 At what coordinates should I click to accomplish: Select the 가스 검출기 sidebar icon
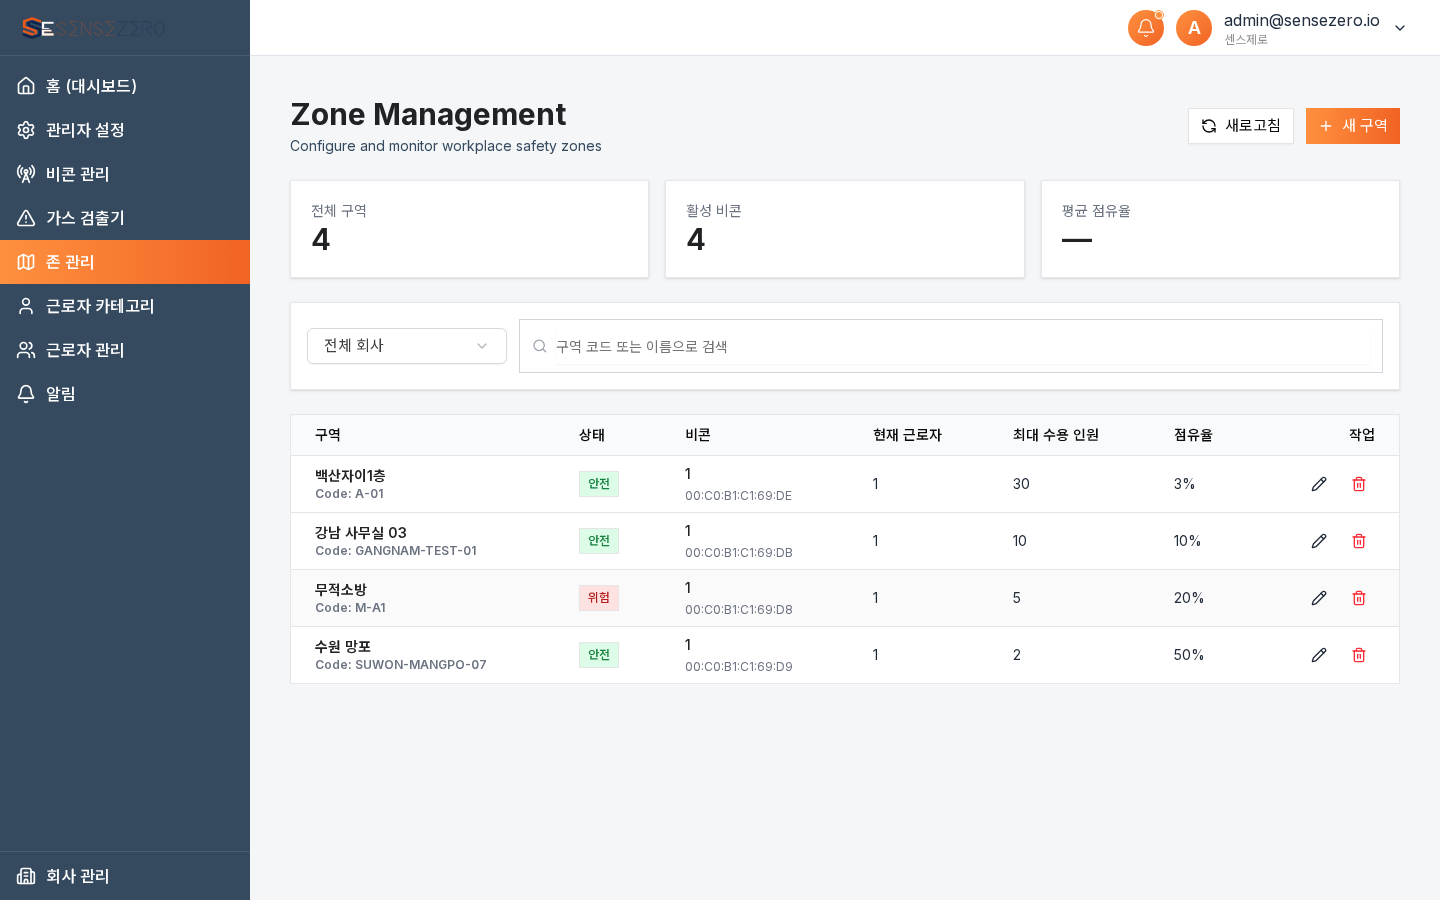(x=26, y=218)
